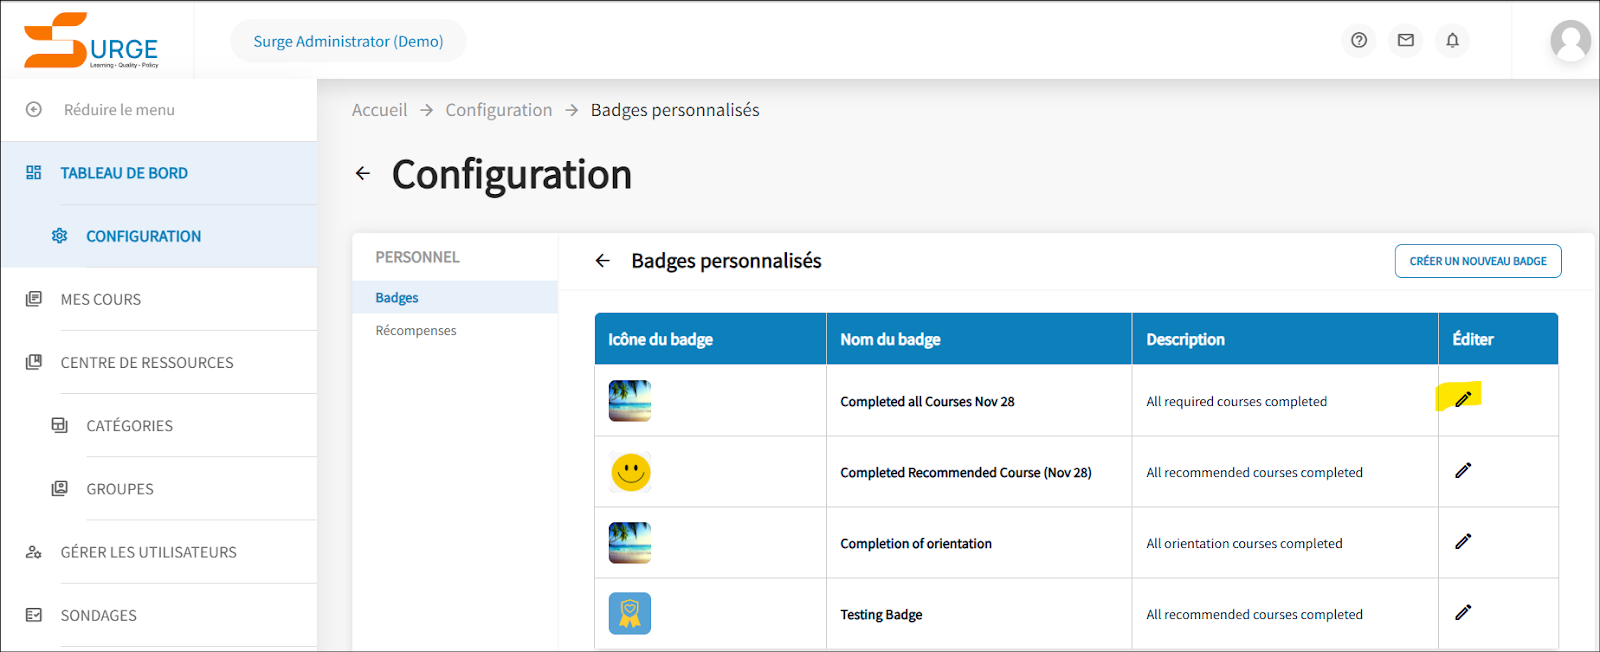The height and width of the screenshot is (652, 1600).
Task: Go back using the arrow beside Badges personnalisés
Action: coord(602,260)
